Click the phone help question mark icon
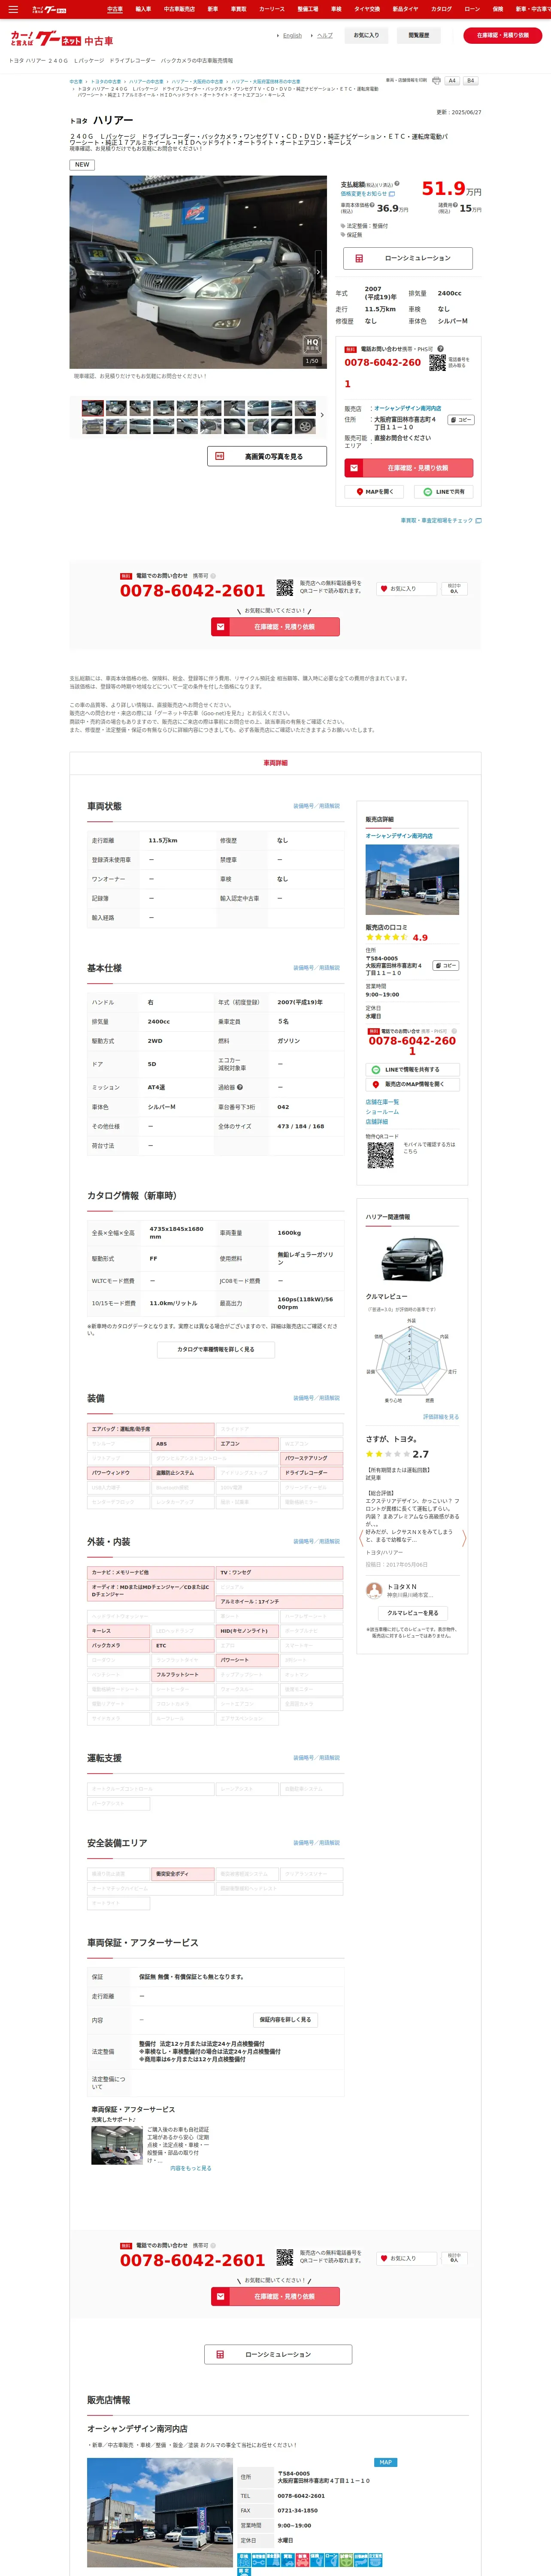The height and width of the screenshot is (2576, 551). [x=440, y=349]
